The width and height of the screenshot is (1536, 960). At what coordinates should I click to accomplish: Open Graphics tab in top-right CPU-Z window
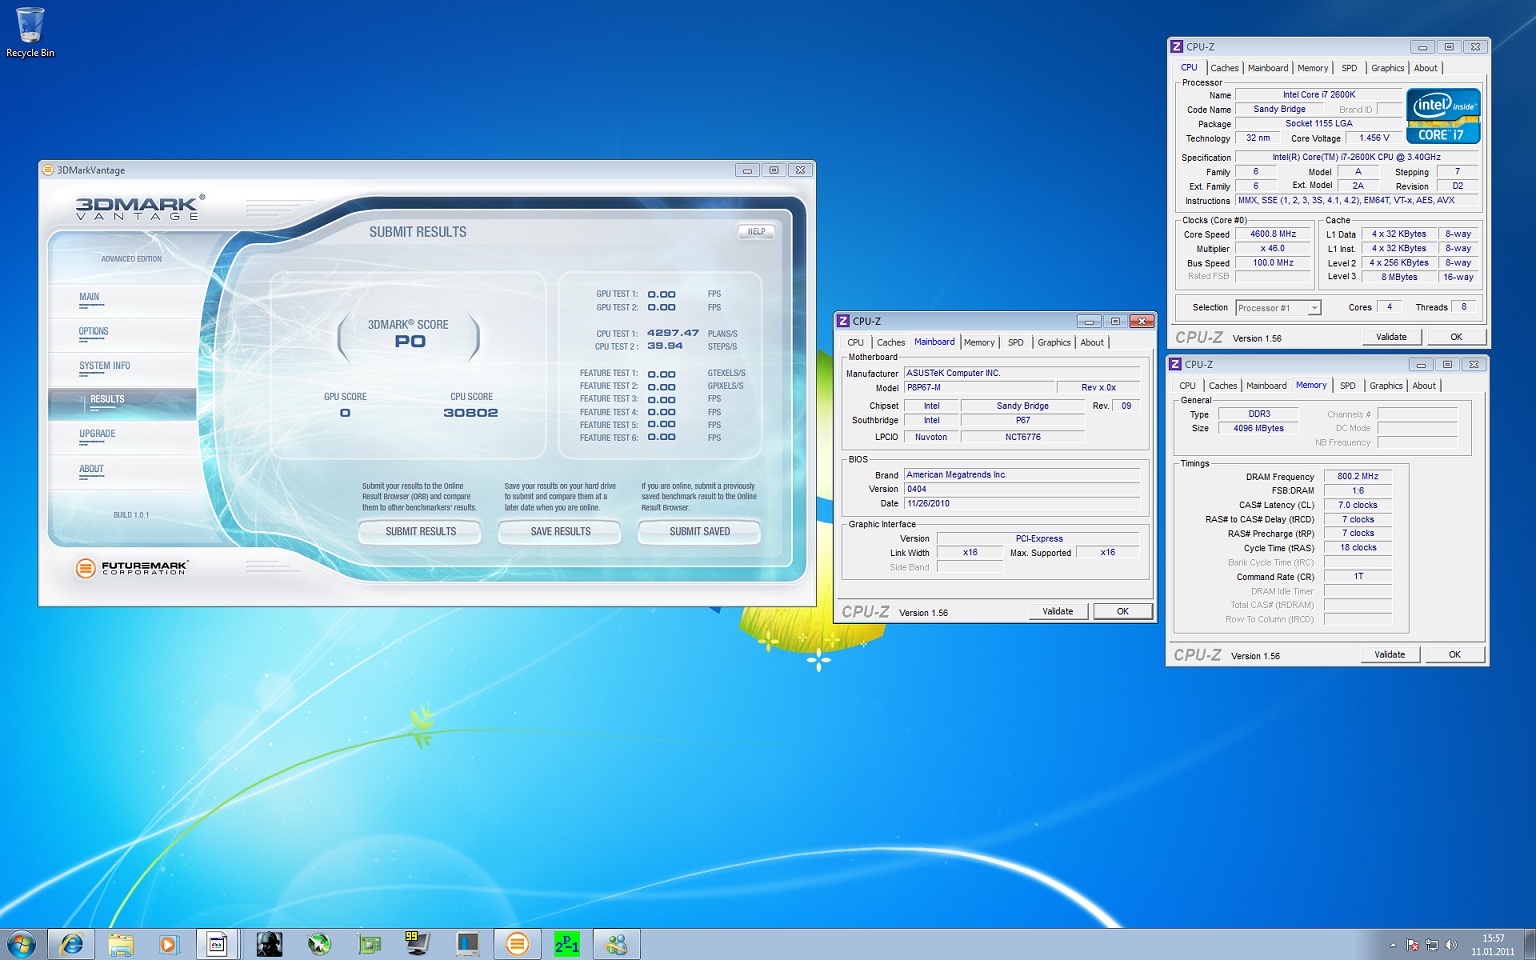pos(1387,68)
